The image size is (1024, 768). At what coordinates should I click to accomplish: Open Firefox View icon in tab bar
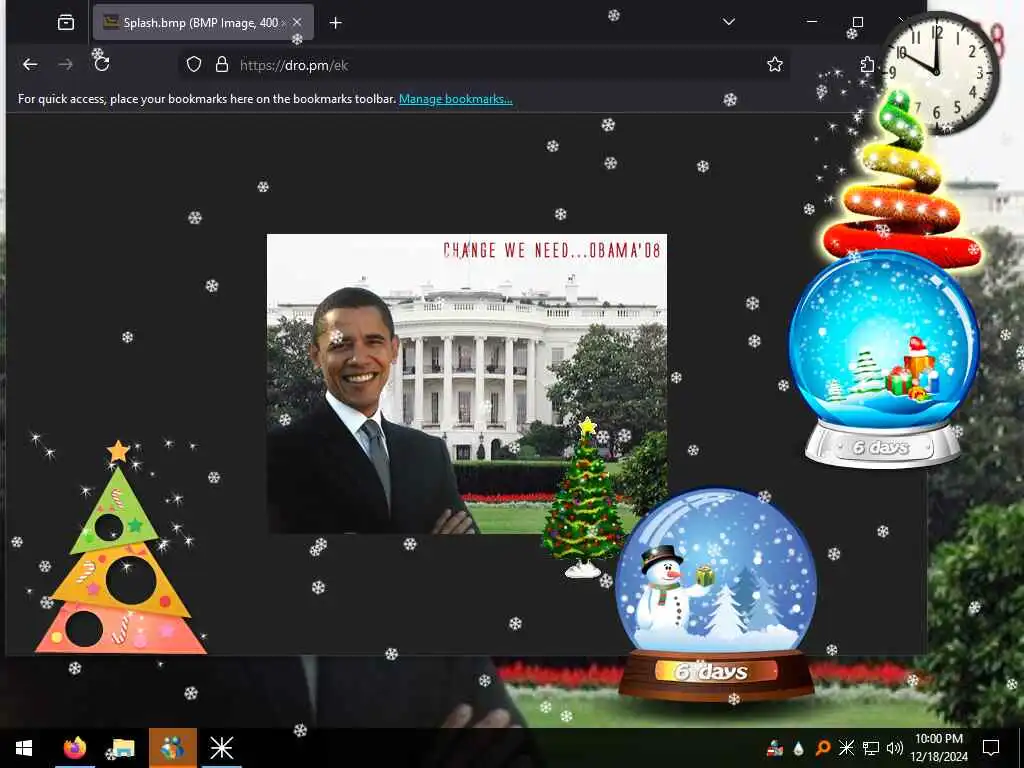coord(66,23)
